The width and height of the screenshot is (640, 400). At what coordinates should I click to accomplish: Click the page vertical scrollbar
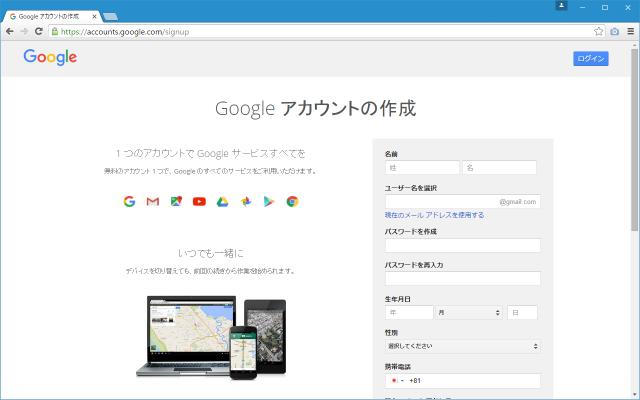pyautogui.click(x=634, y=150)
